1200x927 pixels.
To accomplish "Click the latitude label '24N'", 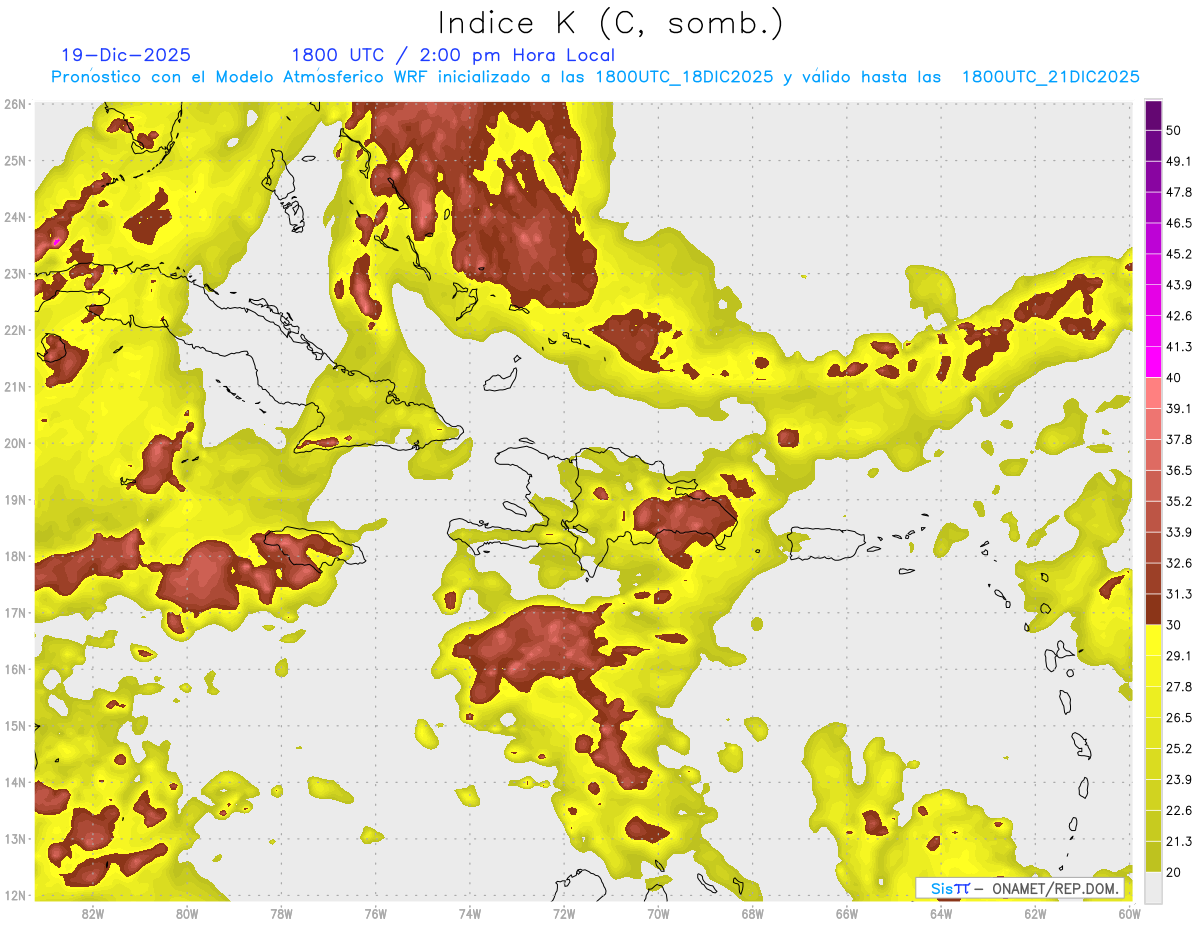I will click(15, 217).
